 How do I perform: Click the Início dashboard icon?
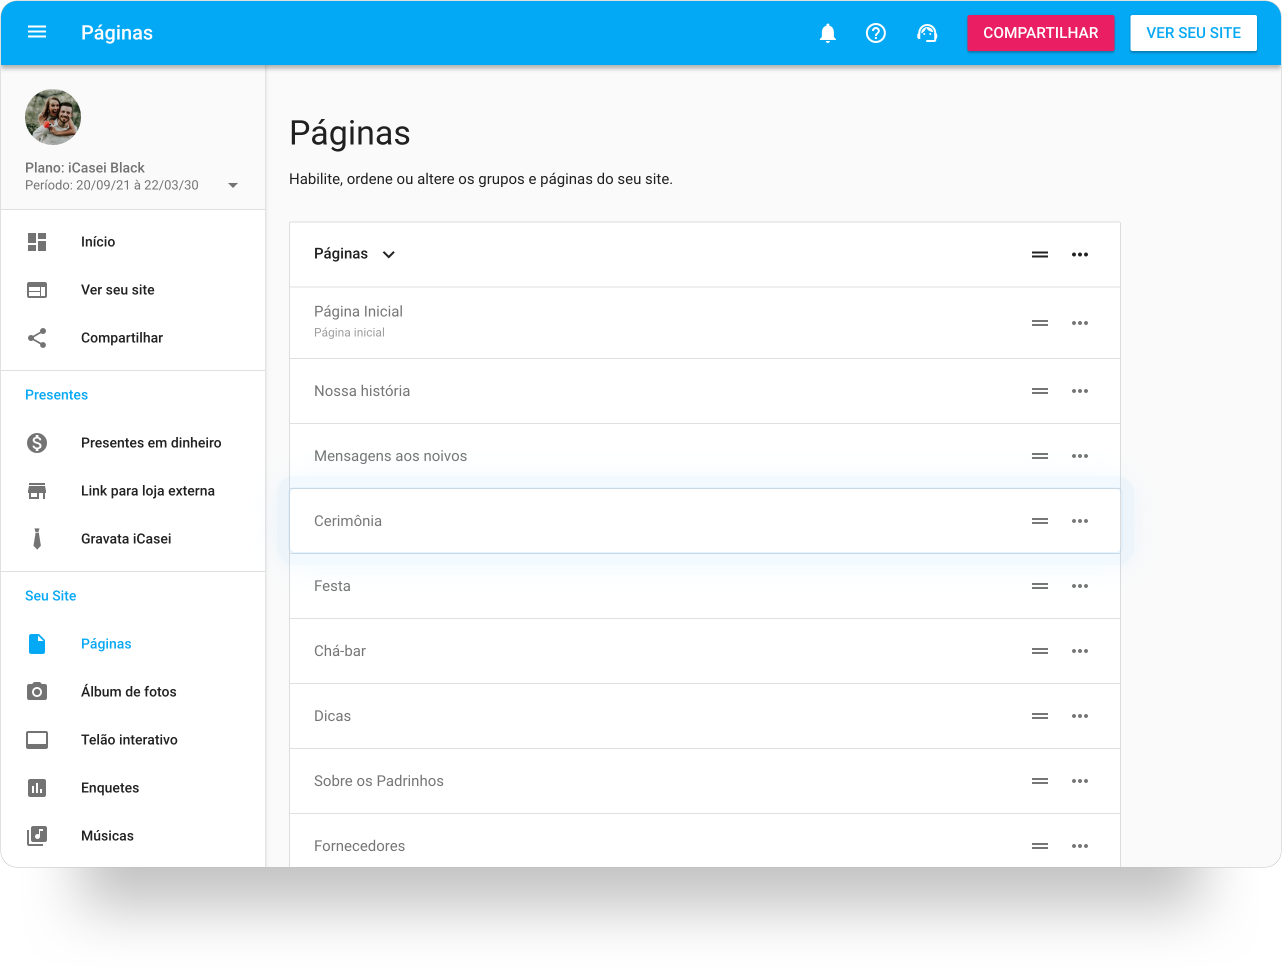37,242
